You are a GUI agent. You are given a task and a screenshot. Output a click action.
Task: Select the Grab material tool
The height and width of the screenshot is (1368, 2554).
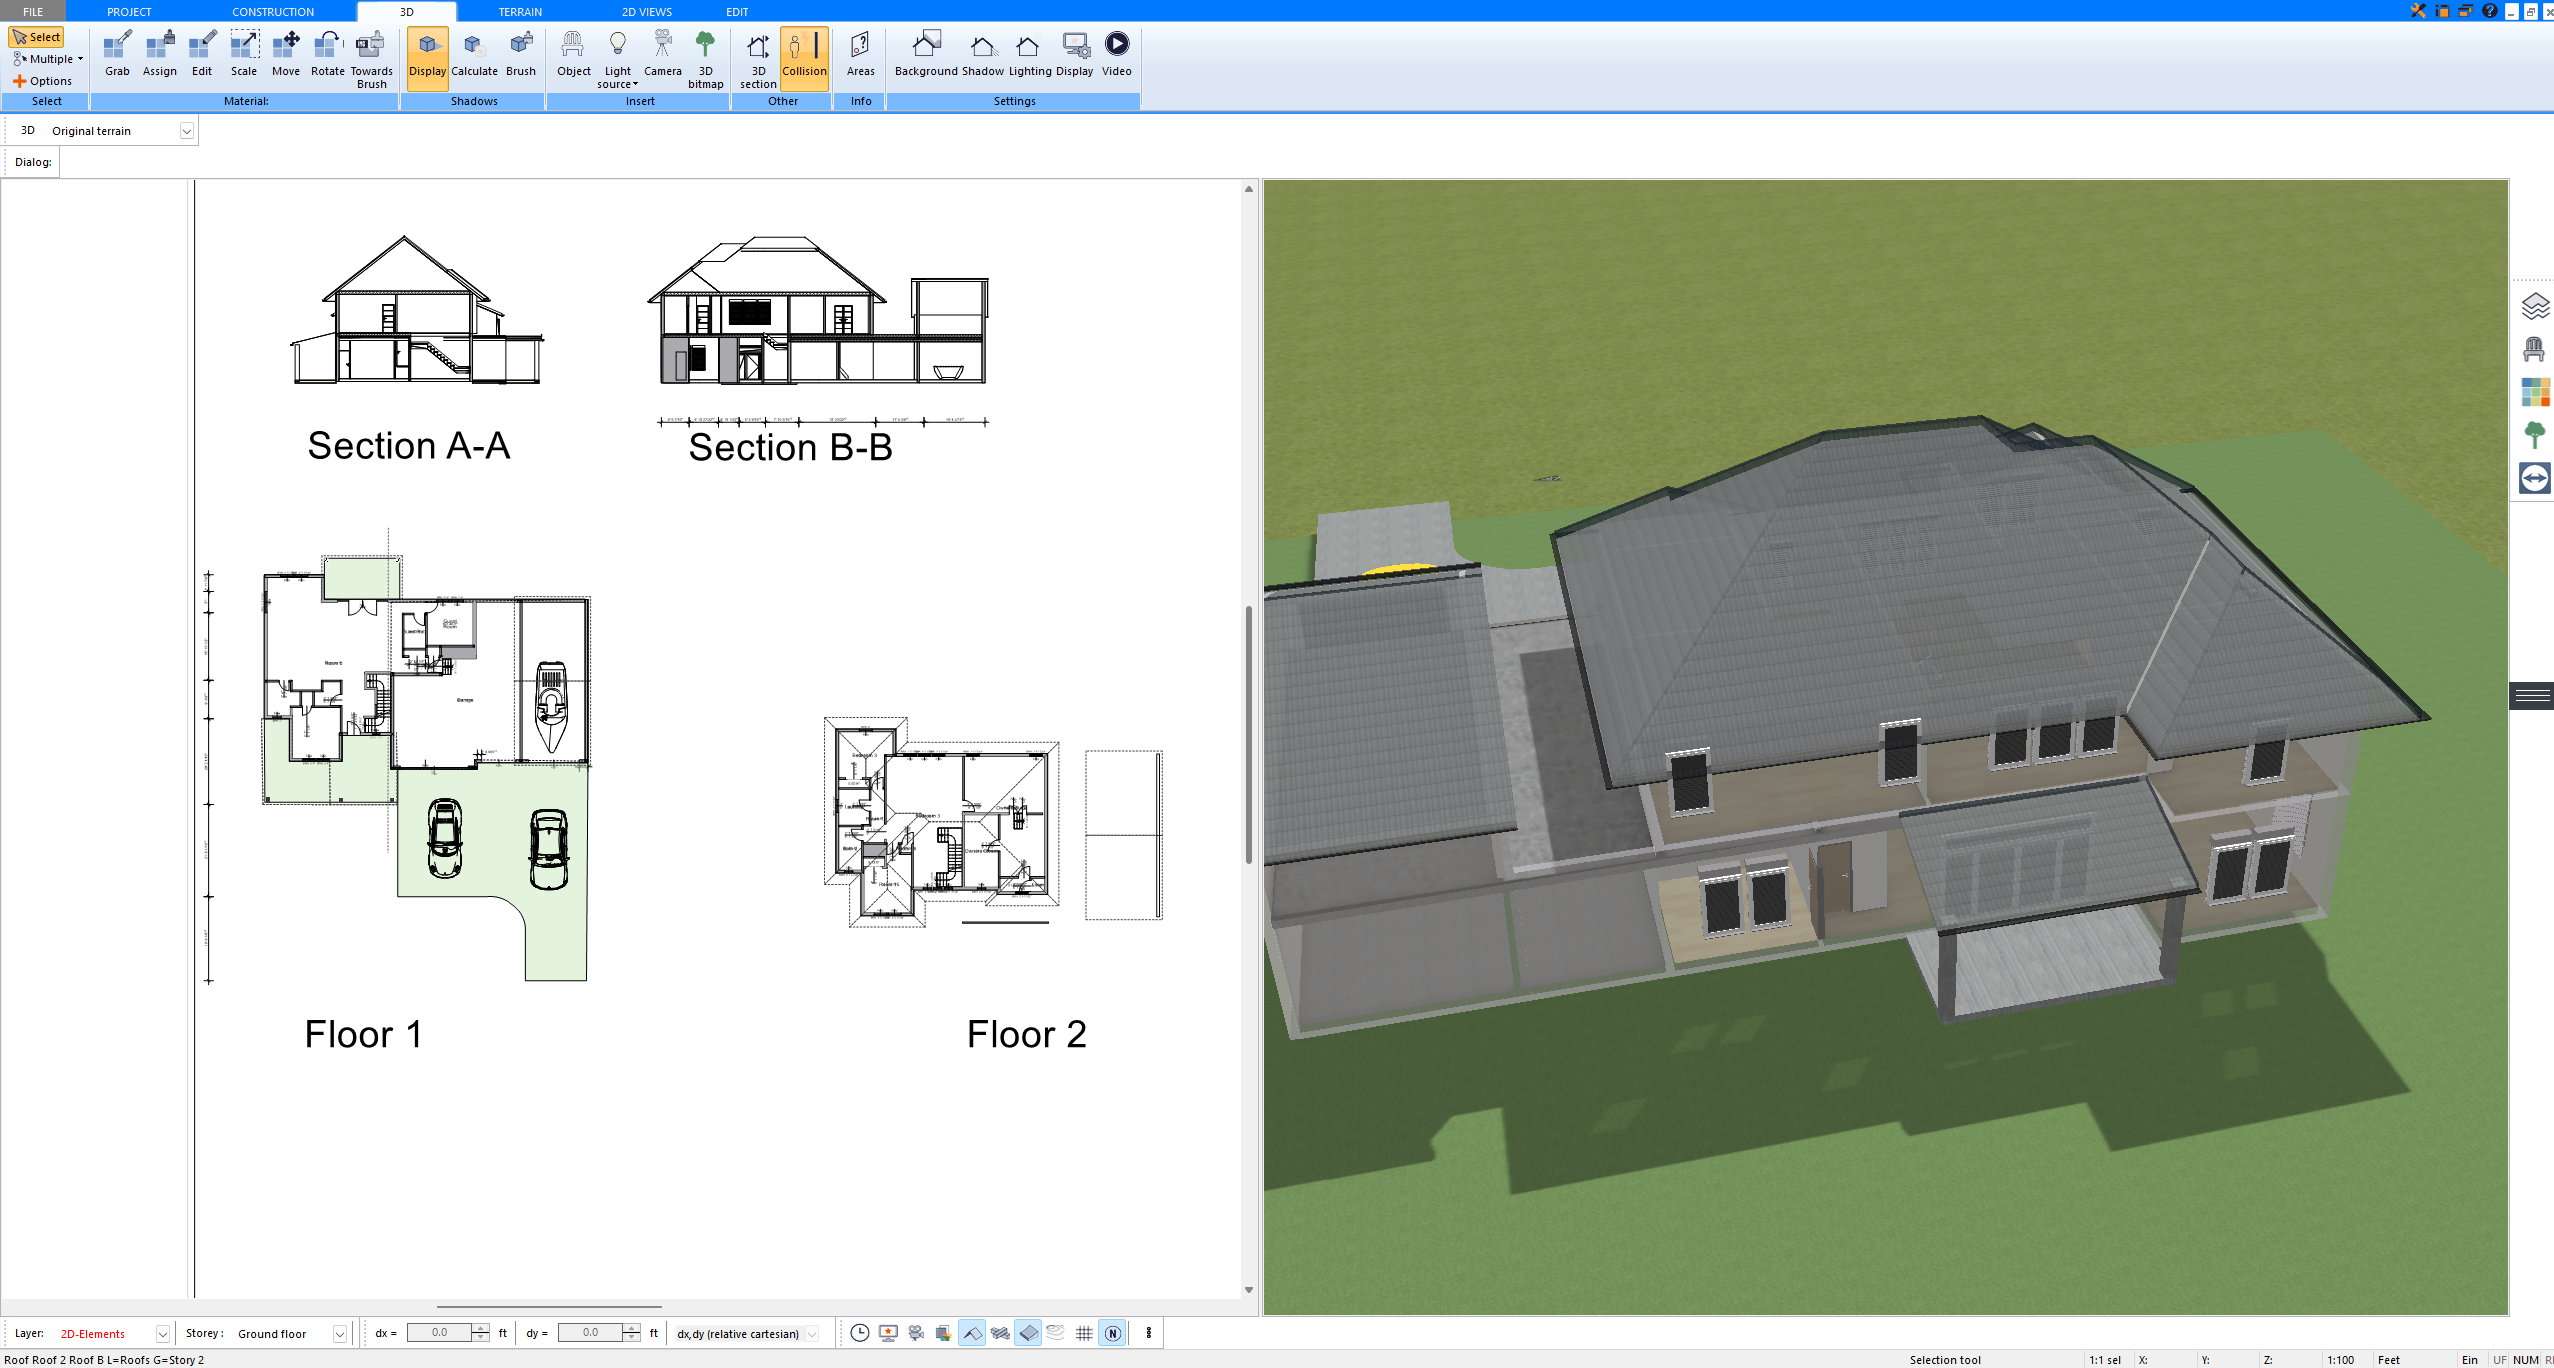(115, 55)
